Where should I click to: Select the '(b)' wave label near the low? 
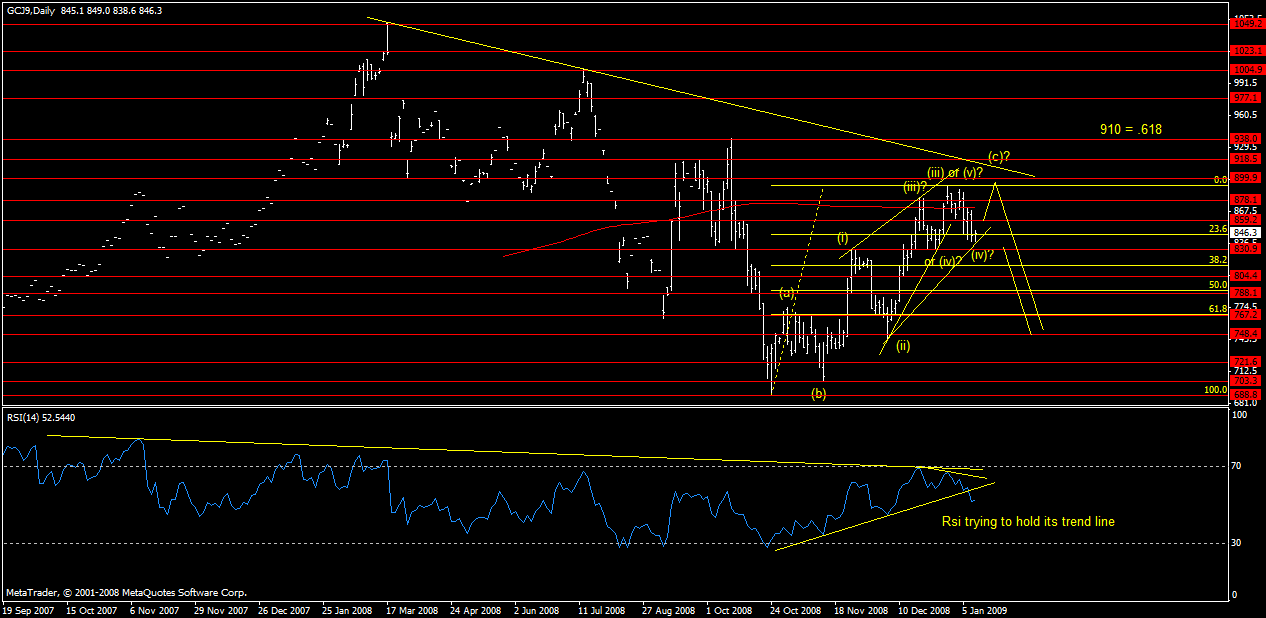(818, 394)
